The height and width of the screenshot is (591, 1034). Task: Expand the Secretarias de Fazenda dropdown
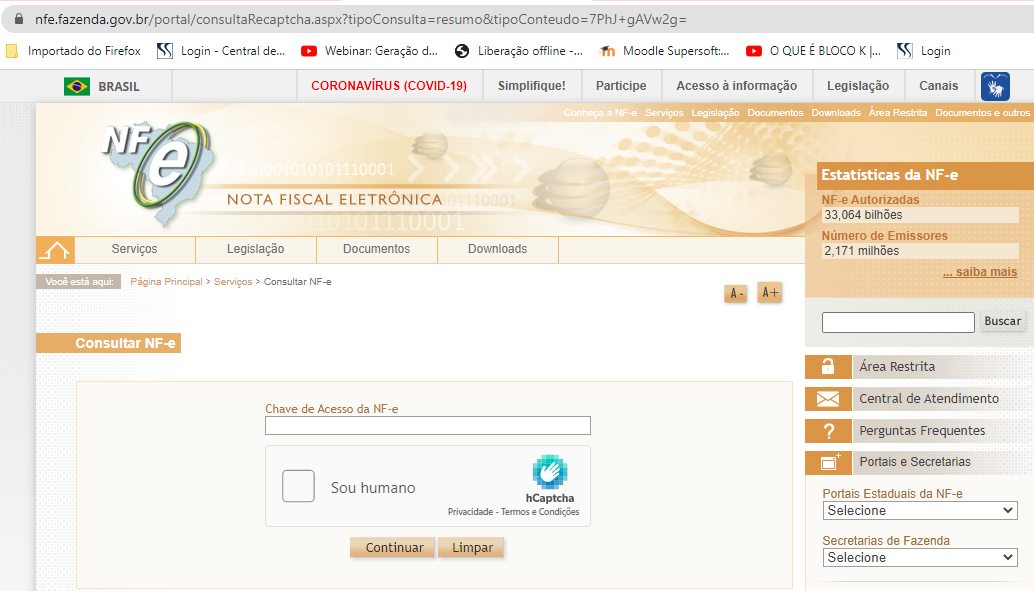click(920, 557)
